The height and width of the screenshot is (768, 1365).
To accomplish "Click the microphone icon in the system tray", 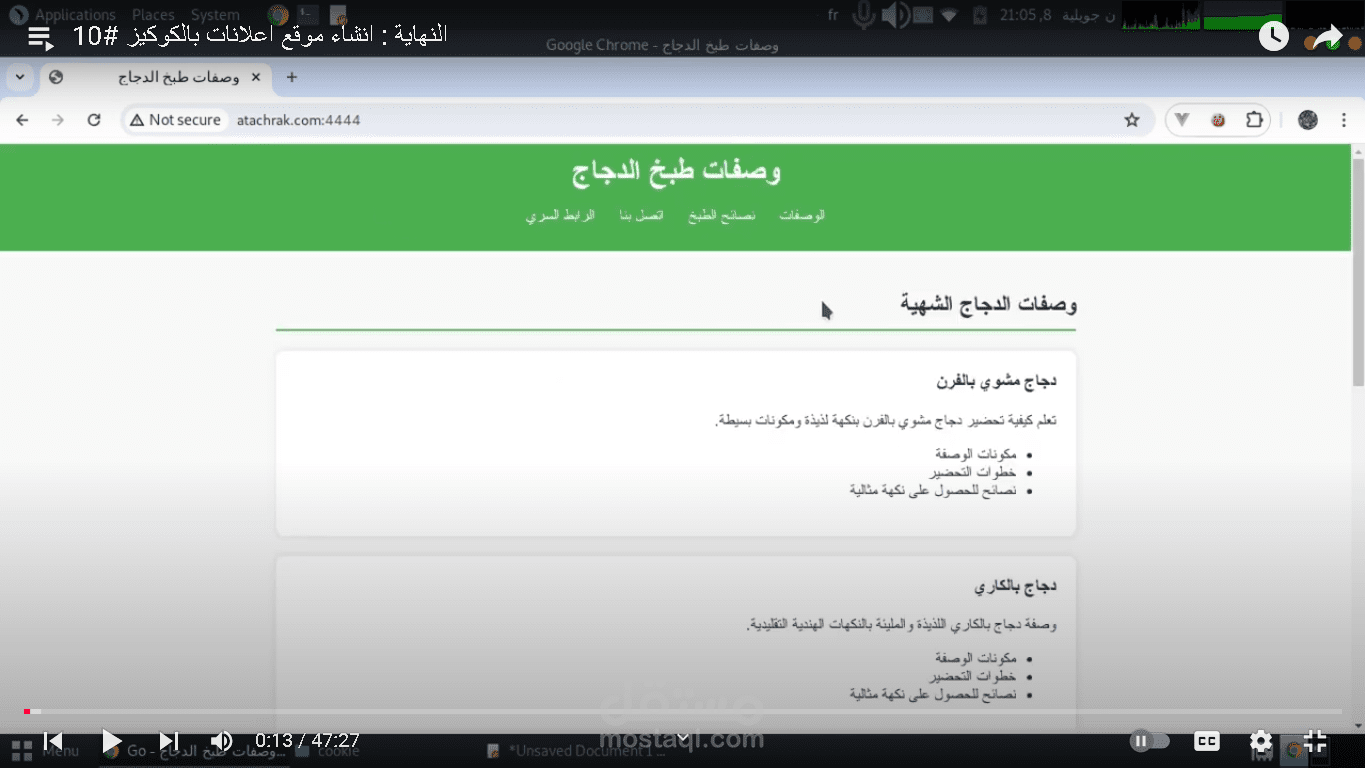I will [863, 15].
